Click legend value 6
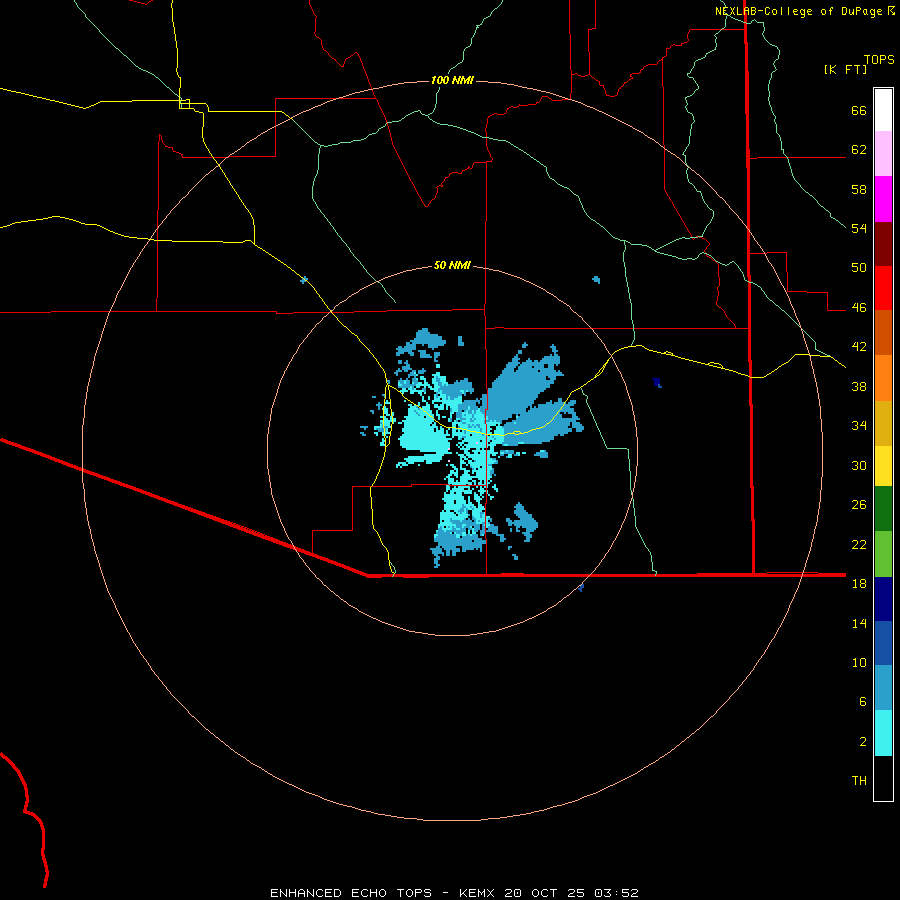Screen dimensions: 900x900 pos(863,702)
